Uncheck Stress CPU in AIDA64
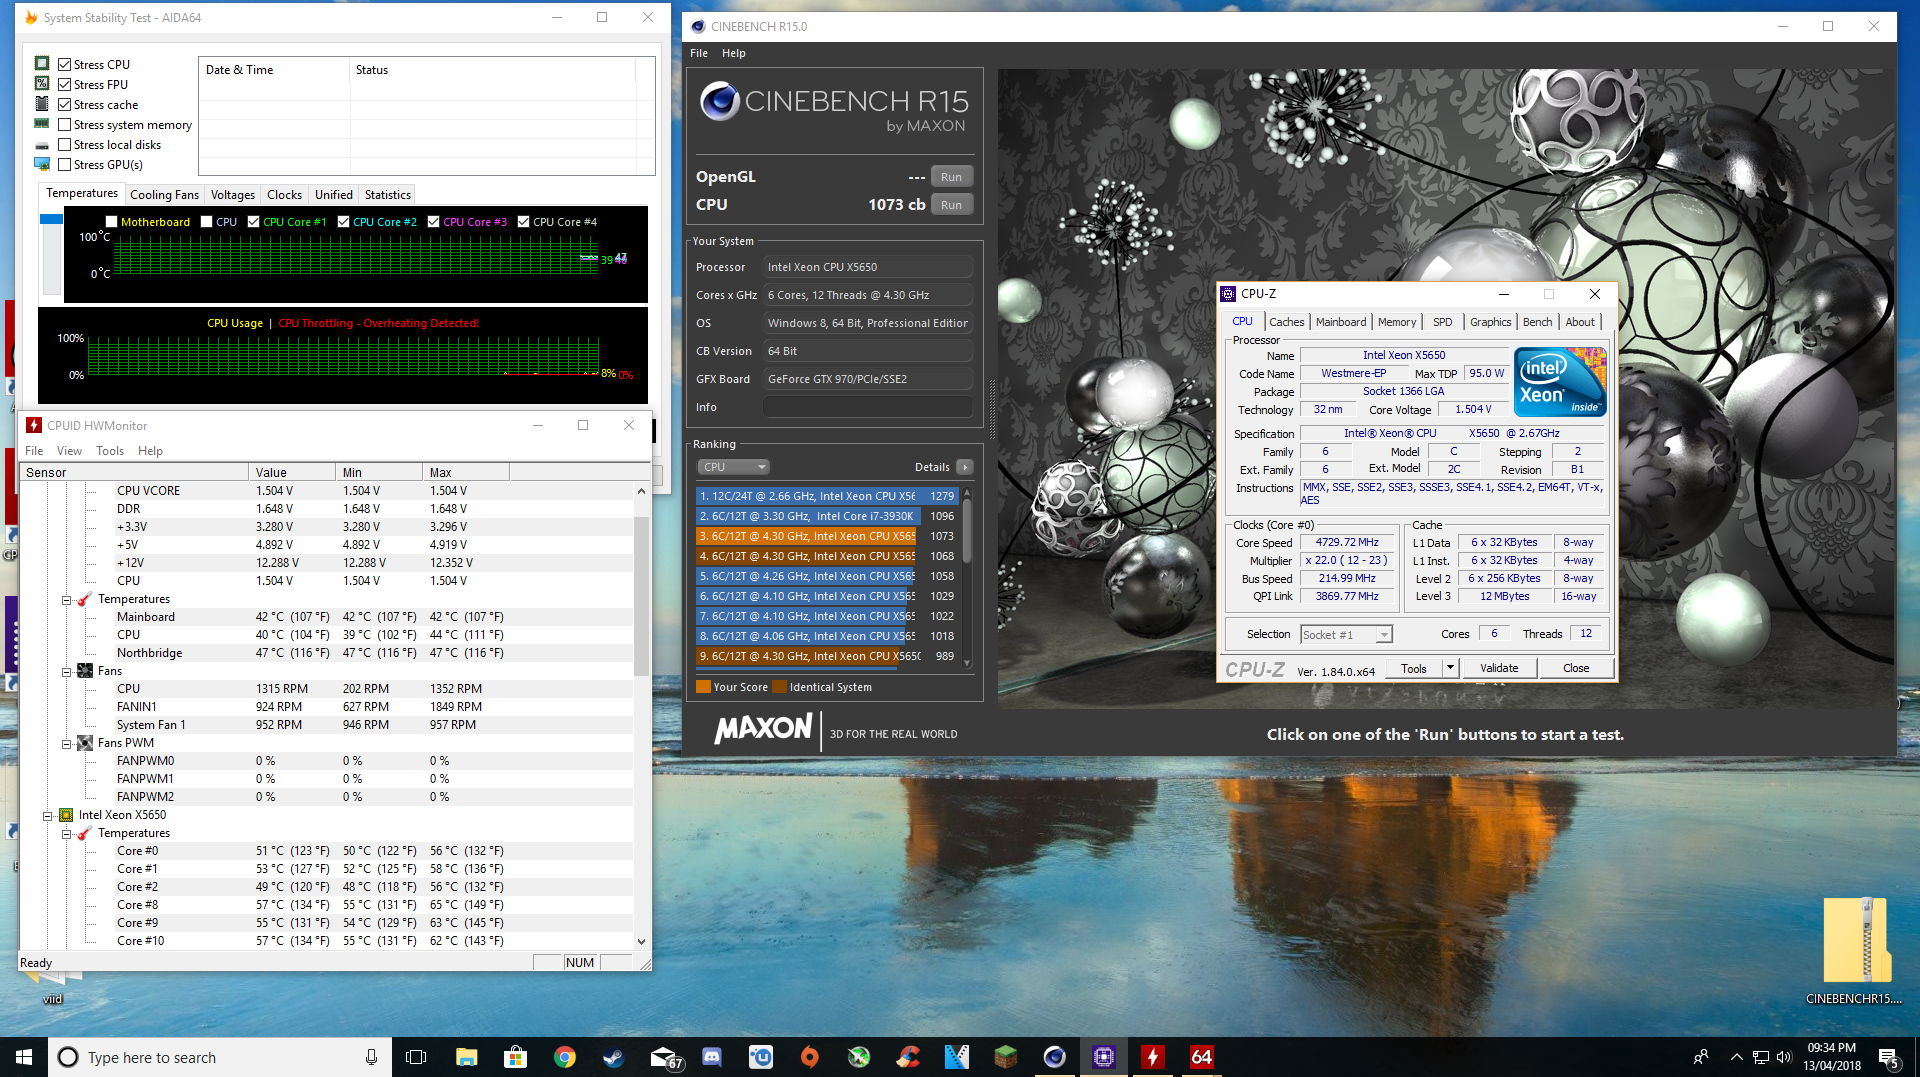 point(65,64)
